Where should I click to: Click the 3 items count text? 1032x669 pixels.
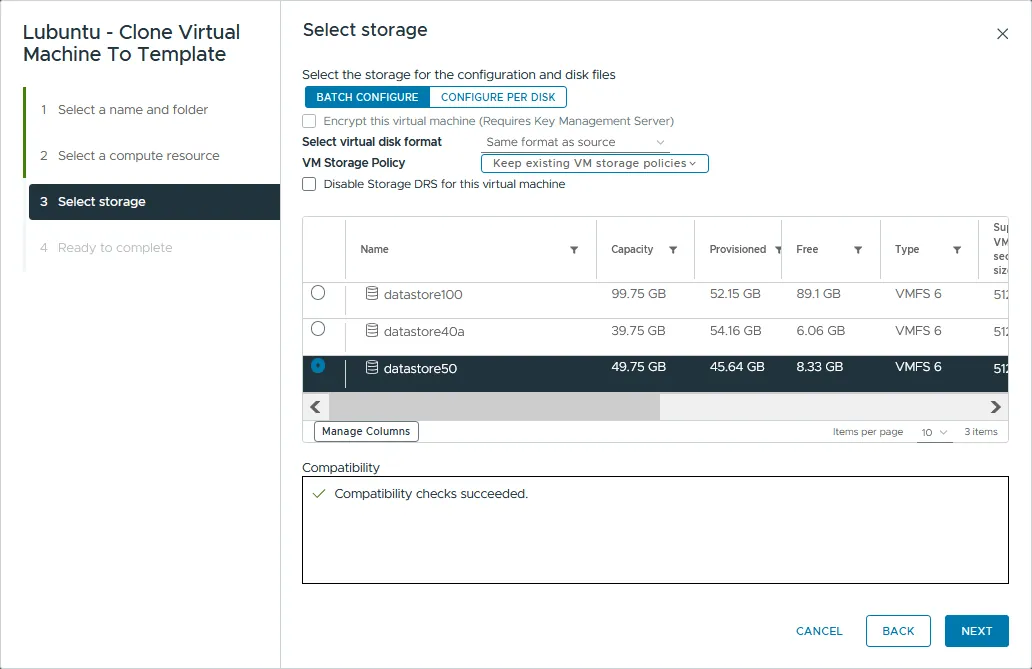[981, 432]
